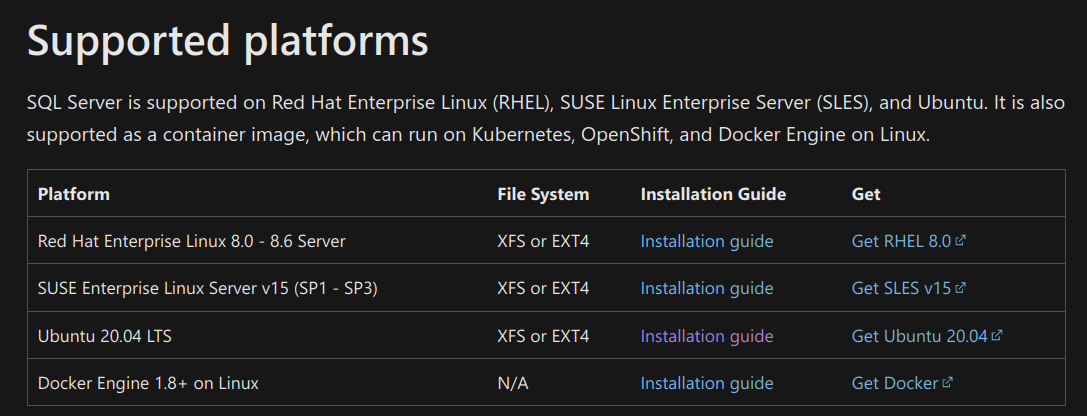Click the external-link icon beside Get RHEL 8.0

point(960,241)
